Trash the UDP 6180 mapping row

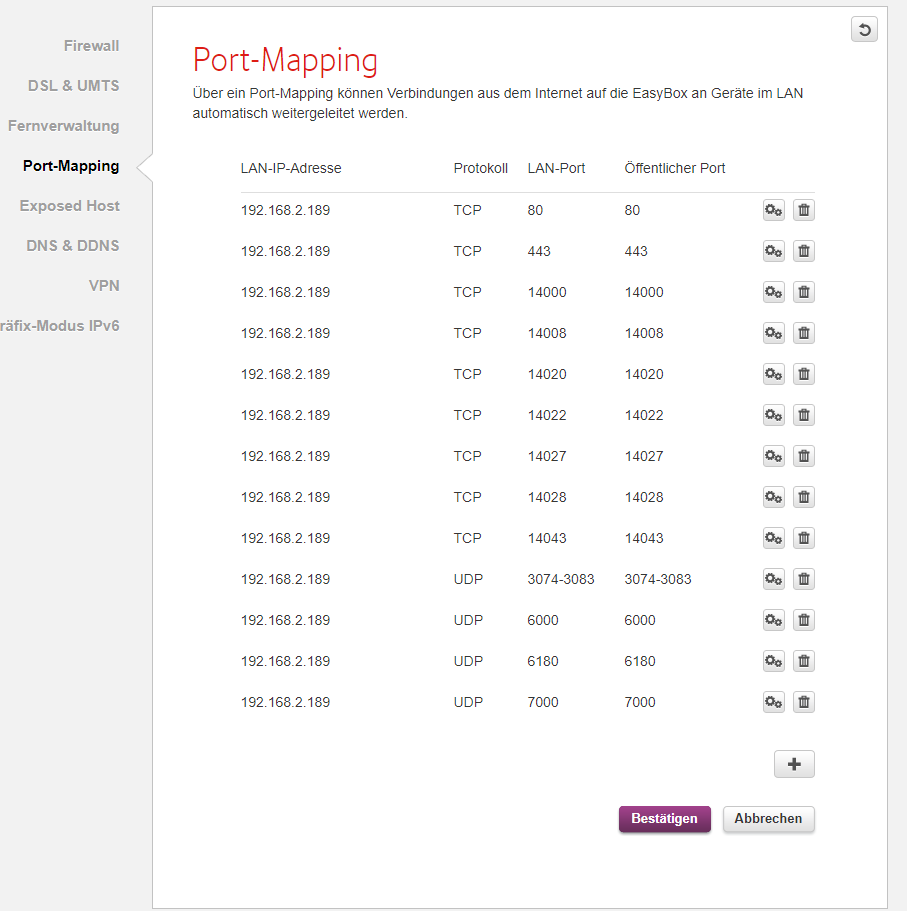coord(803,661)
